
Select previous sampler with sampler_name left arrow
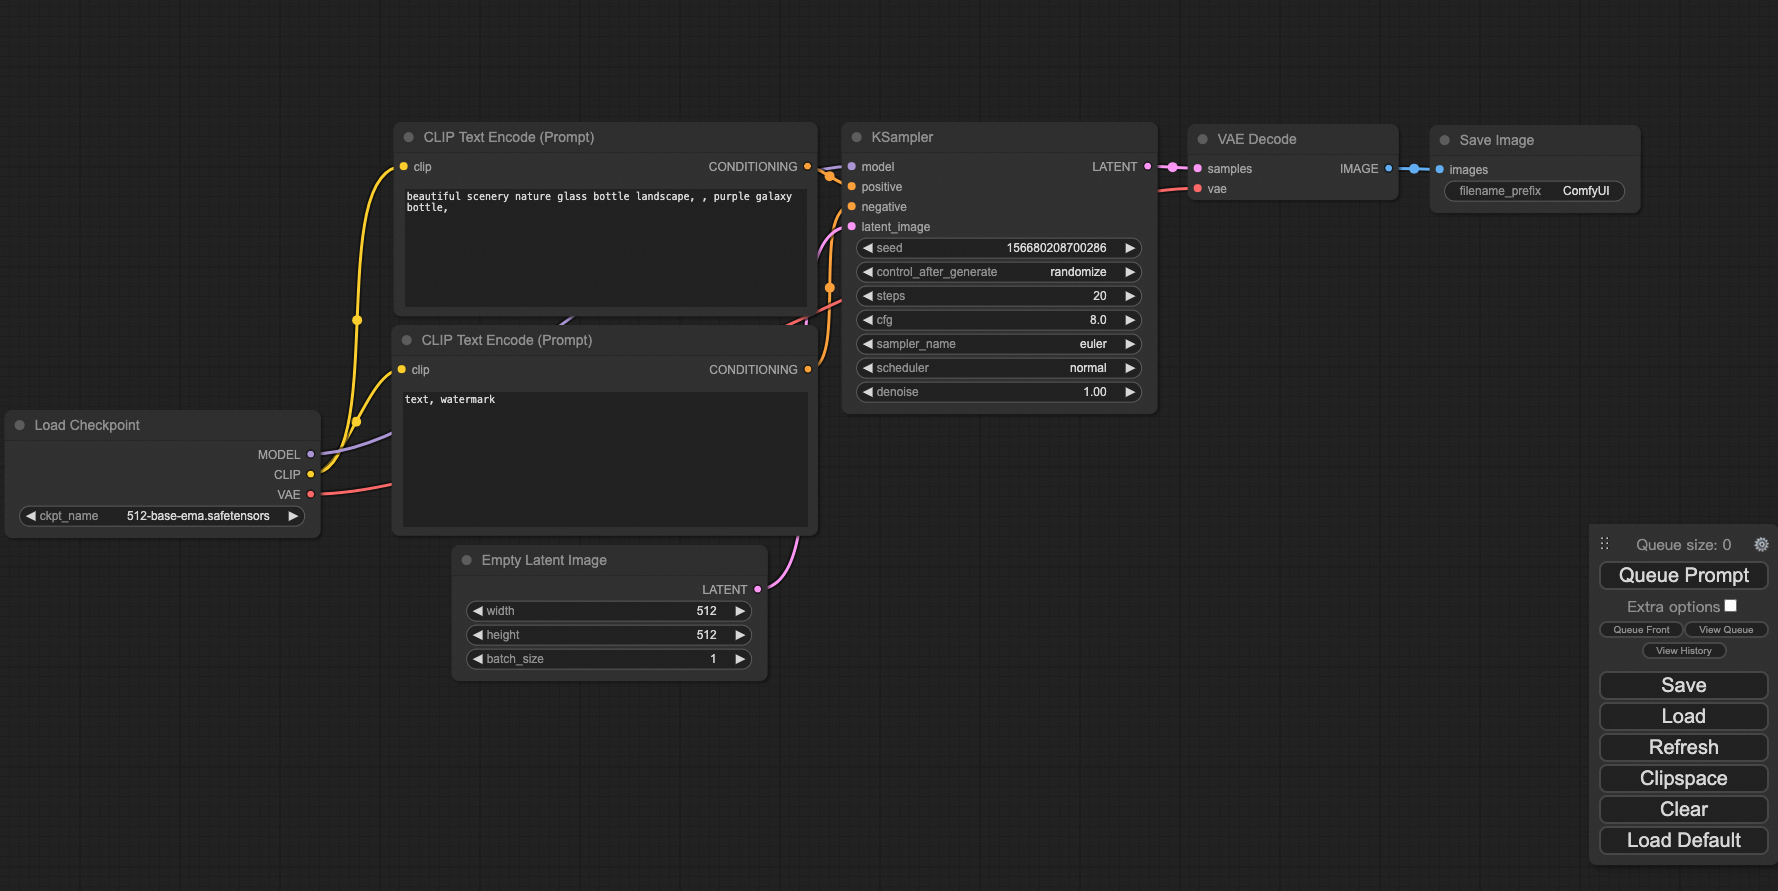[868, 344]
